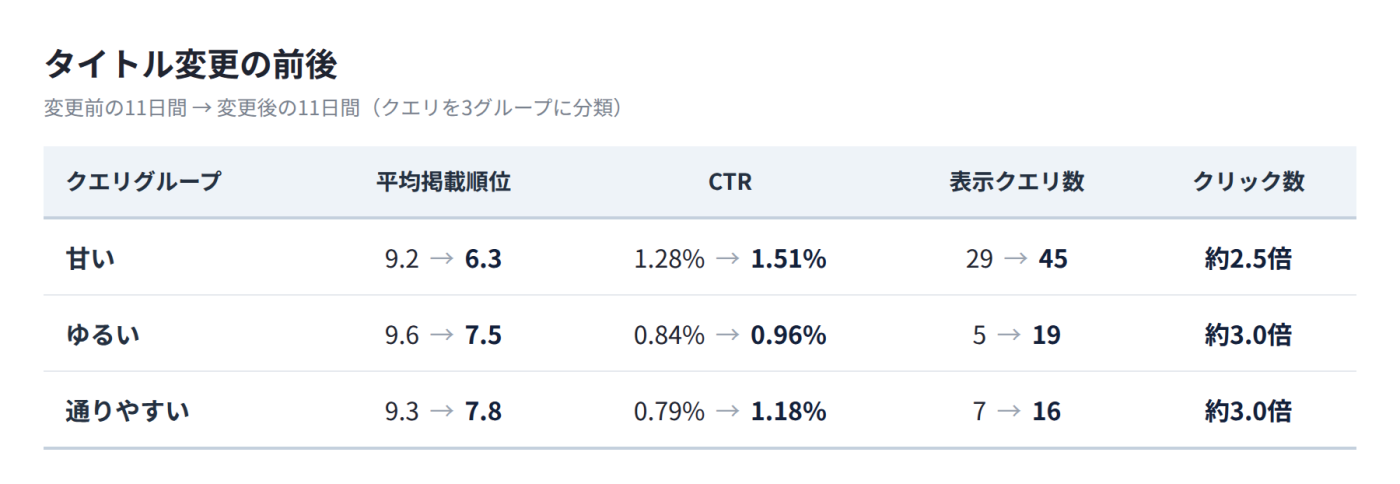1400x484 pixels.
Task: Click the タイトル変更の前後 heading
Action: click(191, 65)
